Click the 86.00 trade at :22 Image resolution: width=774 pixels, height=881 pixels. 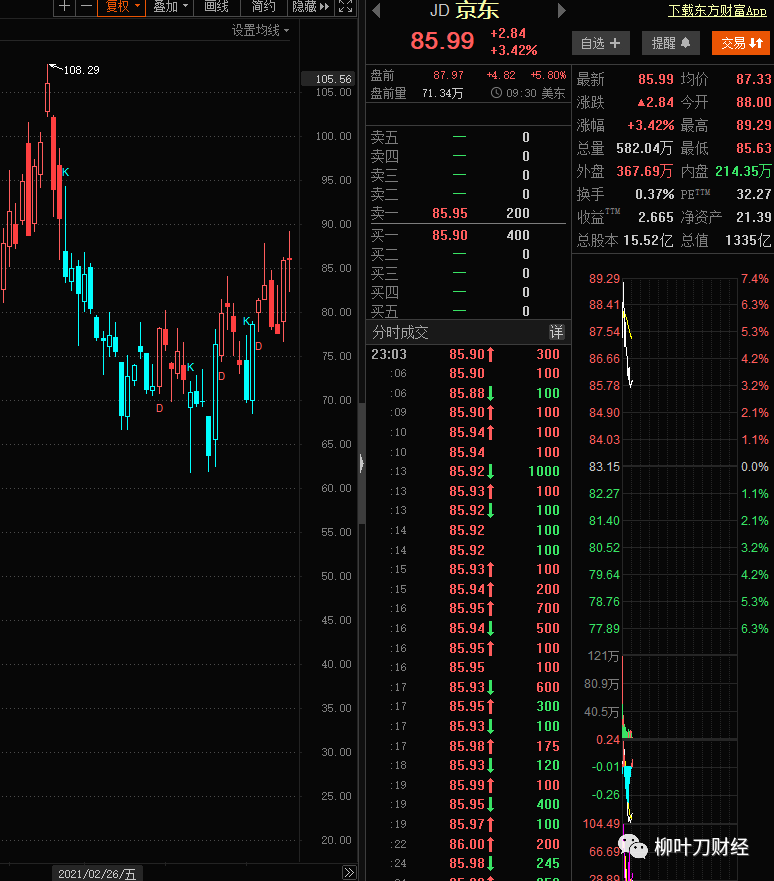[467, 844]
